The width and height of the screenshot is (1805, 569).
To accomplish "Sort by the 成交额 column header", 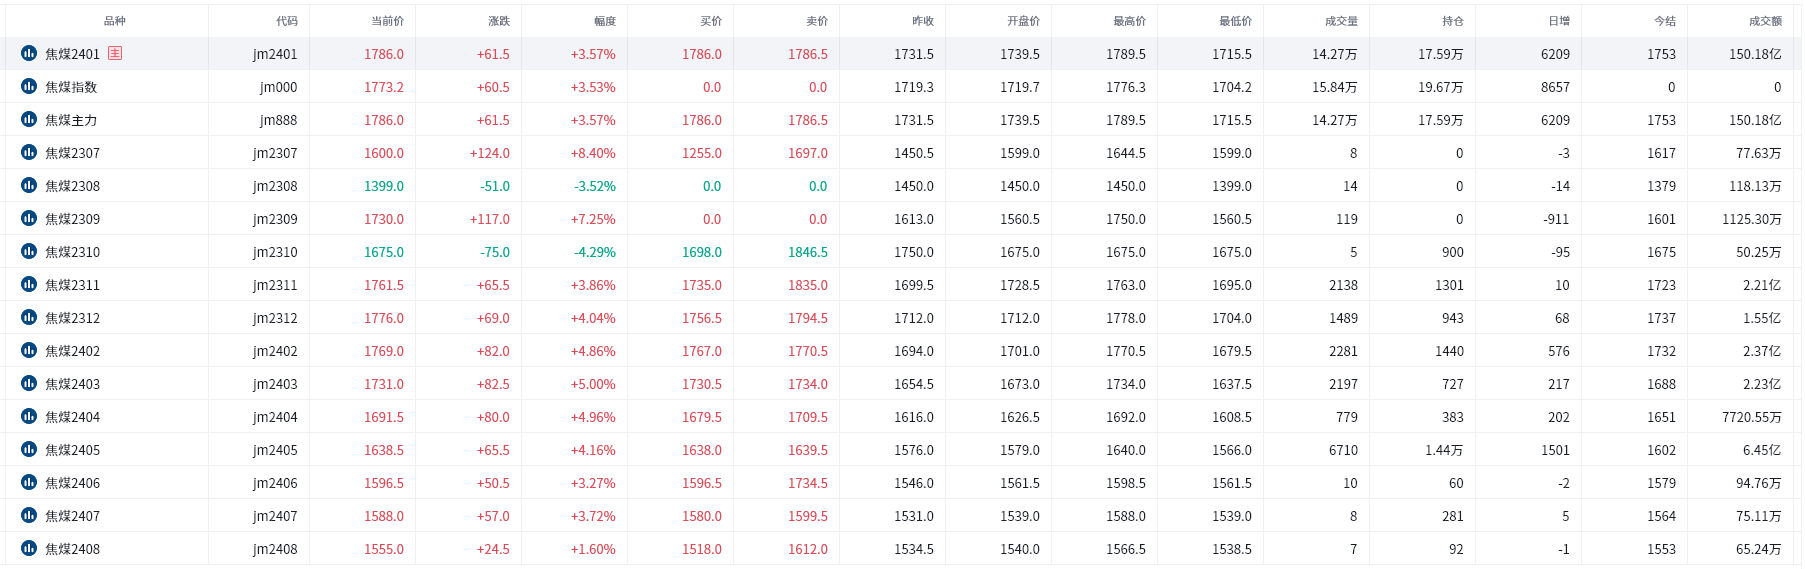I will click(1765, 21).
